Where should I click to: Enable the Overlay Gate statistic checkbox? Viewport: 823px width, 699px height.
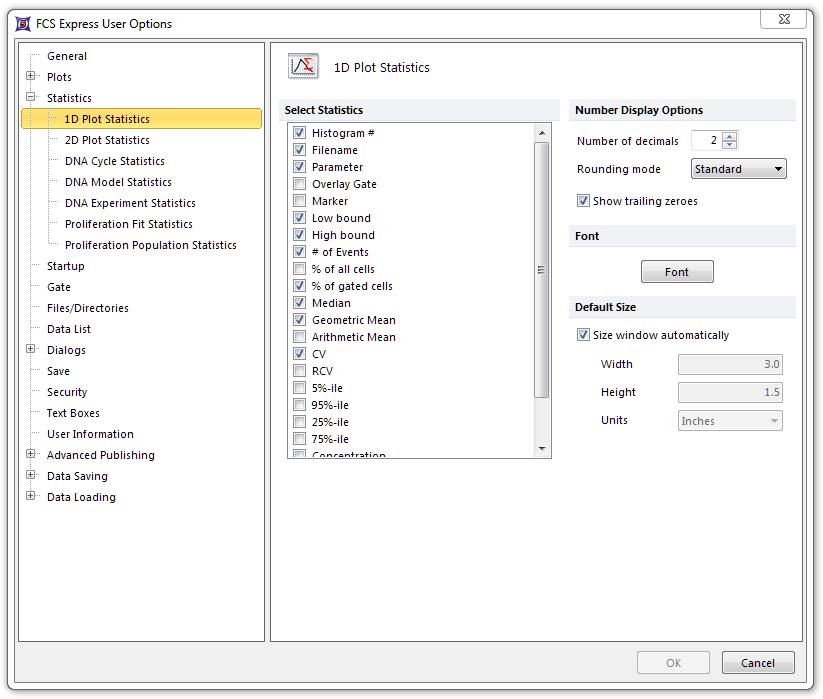tap(300, 184)
